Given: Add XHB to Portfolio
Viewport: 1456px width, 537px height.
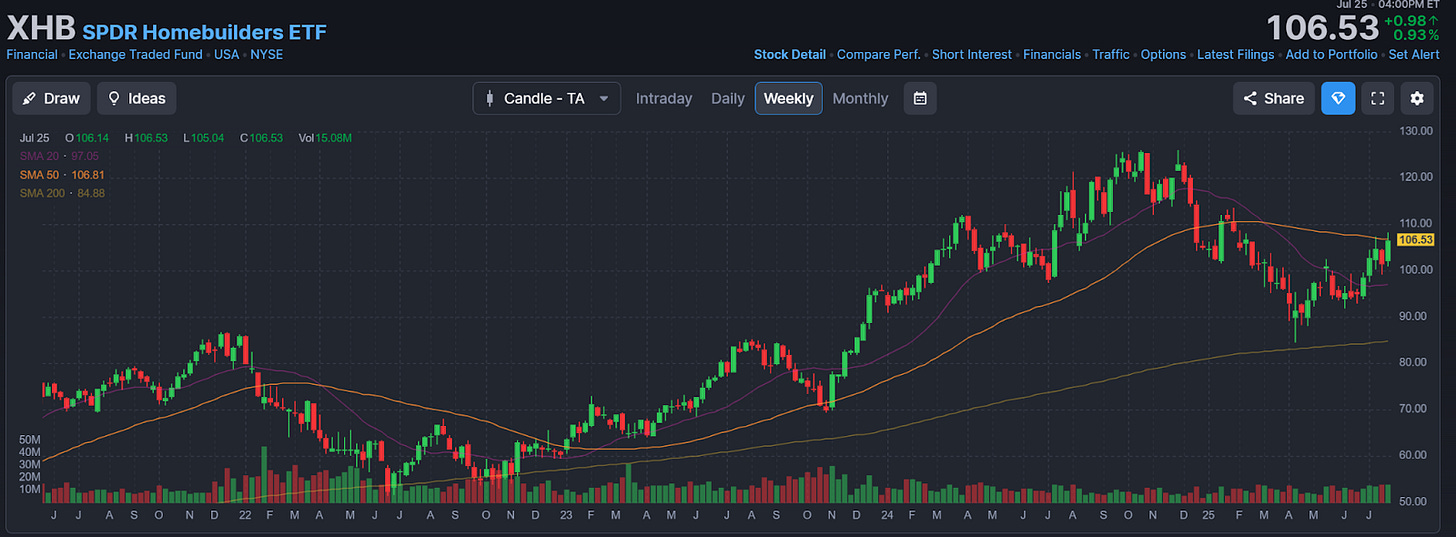Looking at the screenshot, I should click(1332, 54).
